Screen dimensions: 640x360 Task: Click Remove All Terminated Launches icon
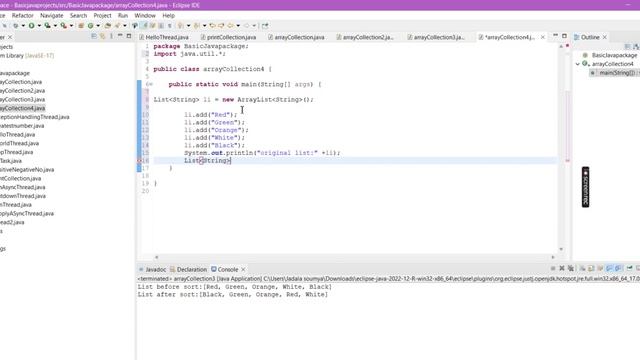coord(571,268)
